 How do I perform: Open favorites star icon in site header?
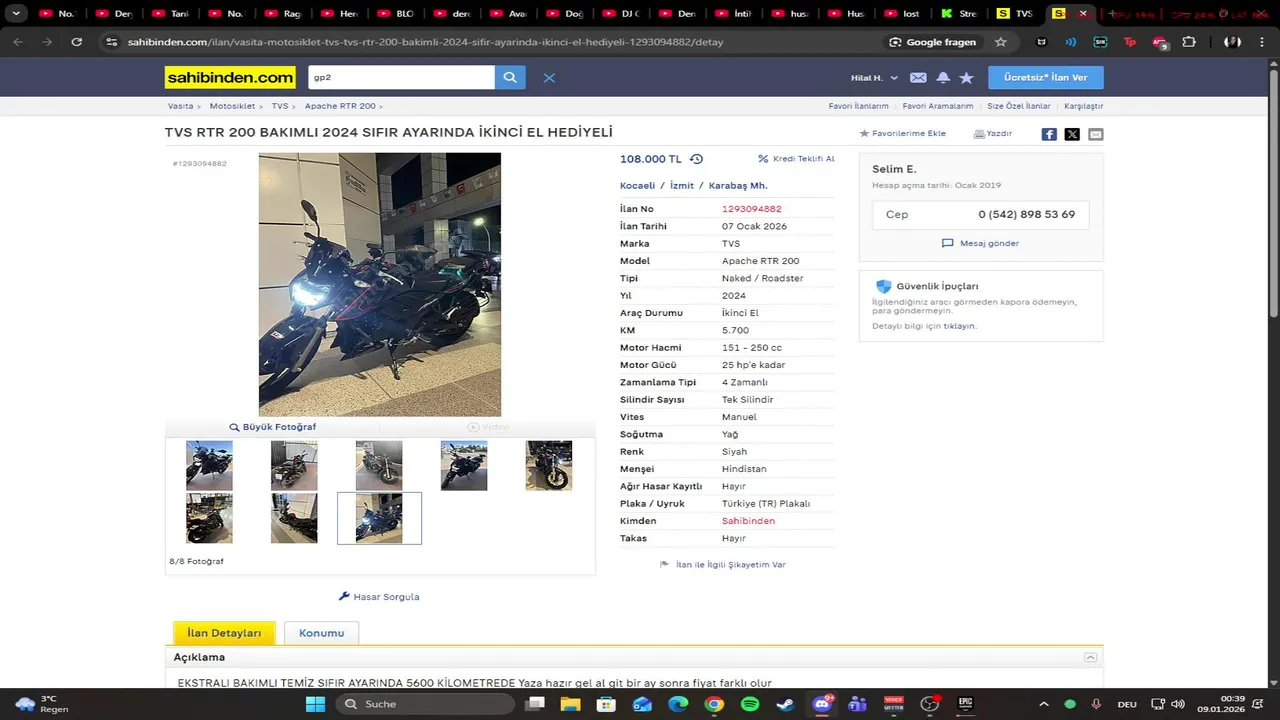pos(966,77)
